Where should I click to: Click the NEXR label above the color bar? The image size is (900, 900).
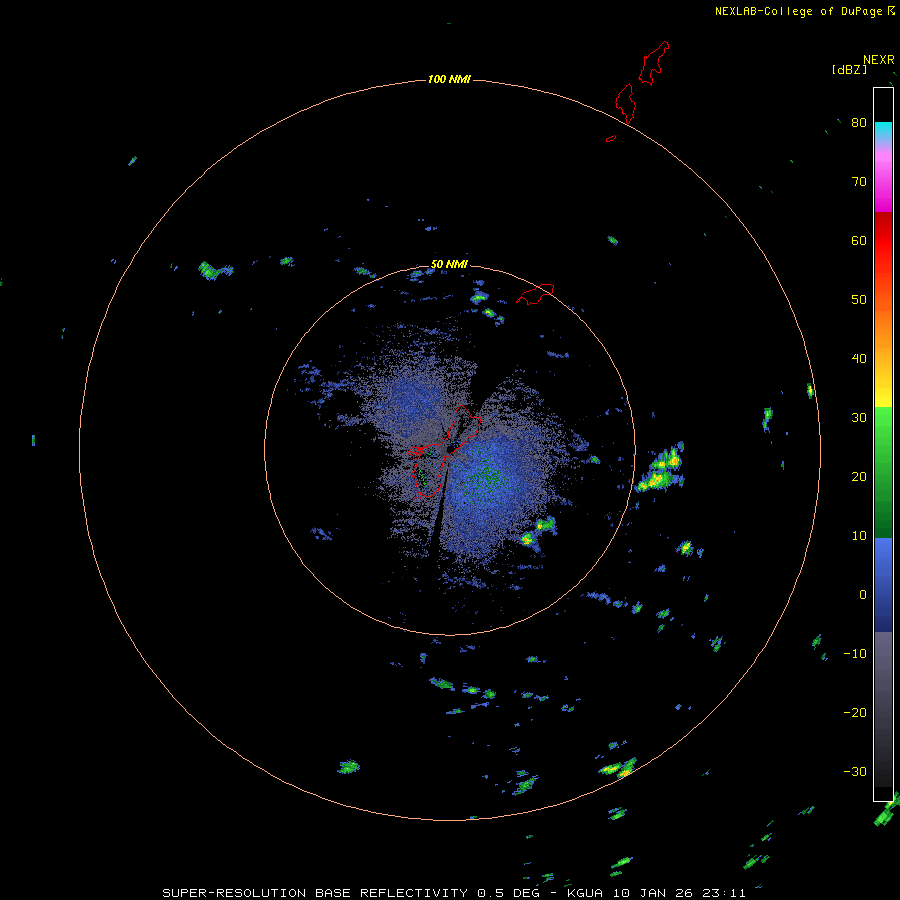878,60
